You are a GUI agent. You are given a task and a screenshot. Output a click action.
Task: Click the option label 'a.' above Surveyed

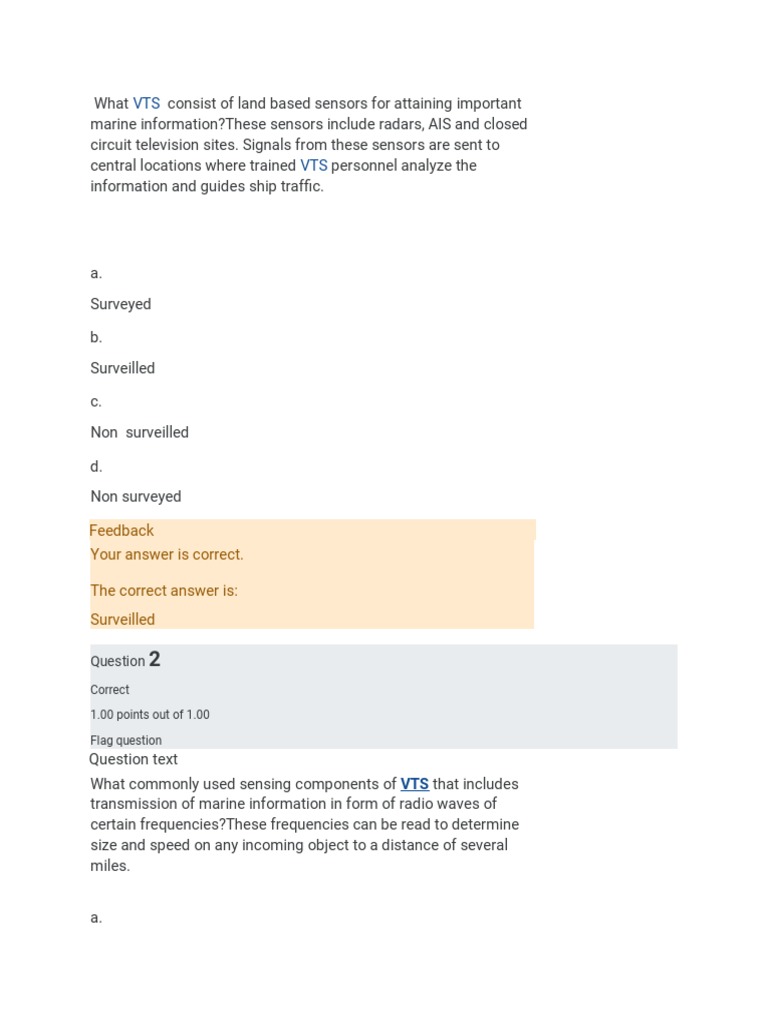(x=96, y=273)
